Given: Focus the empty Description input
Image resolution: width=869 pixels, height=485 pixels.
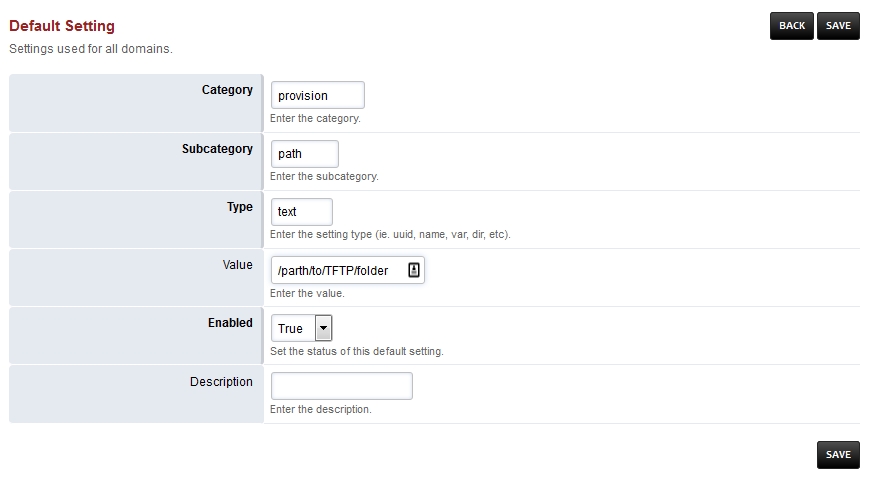Looking at the screenshot, I should [341, 386].
